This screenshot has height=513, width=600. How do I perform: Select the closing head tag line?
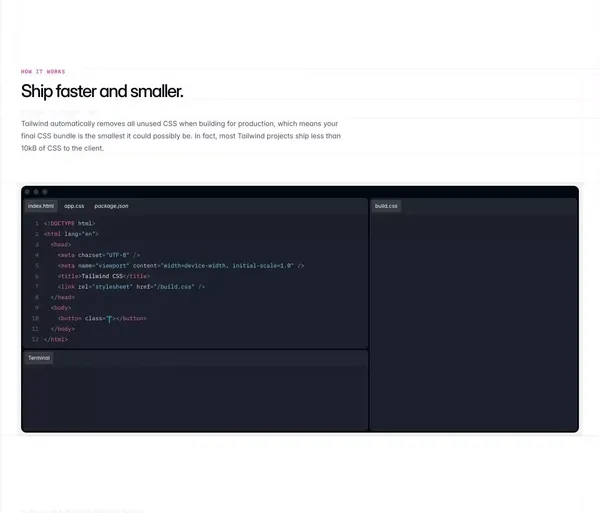tap(62, 297)
